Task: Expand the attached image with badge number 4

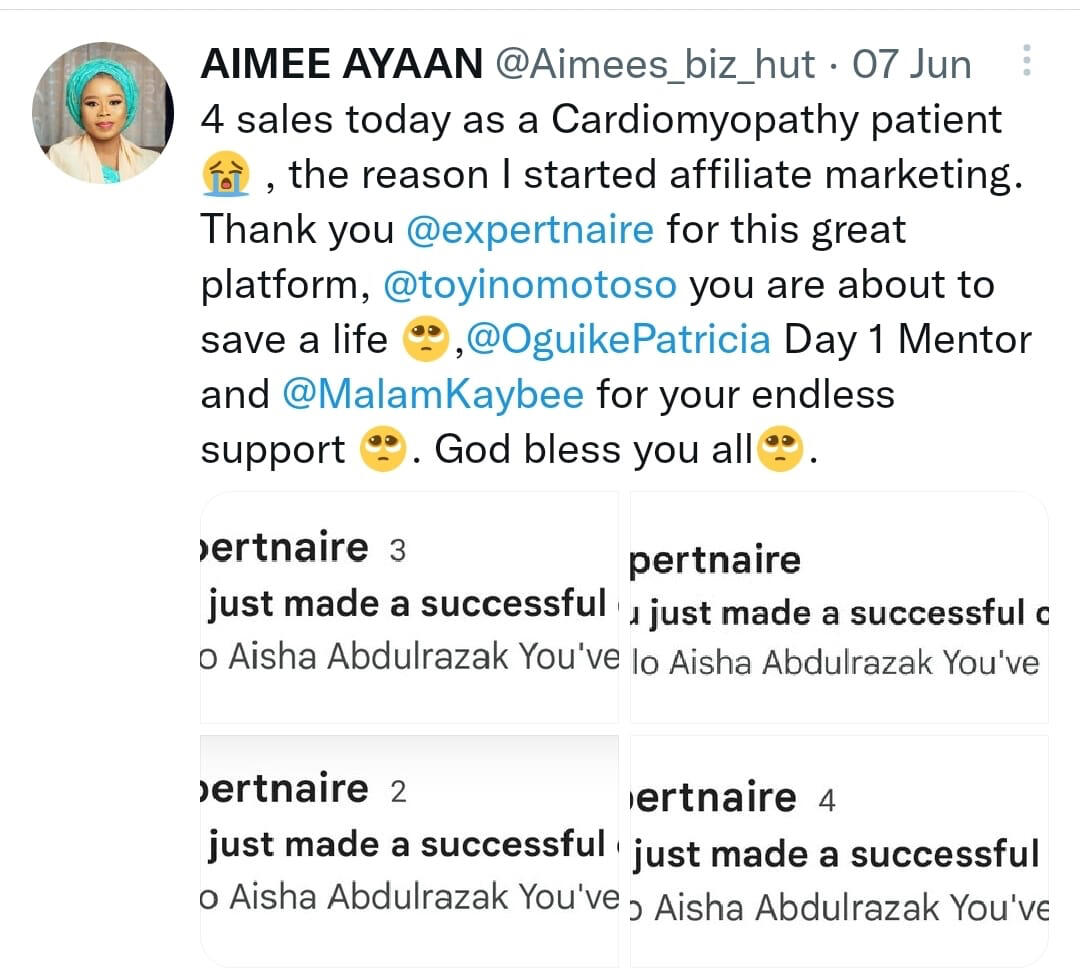Action: click(x=839, y=850)
